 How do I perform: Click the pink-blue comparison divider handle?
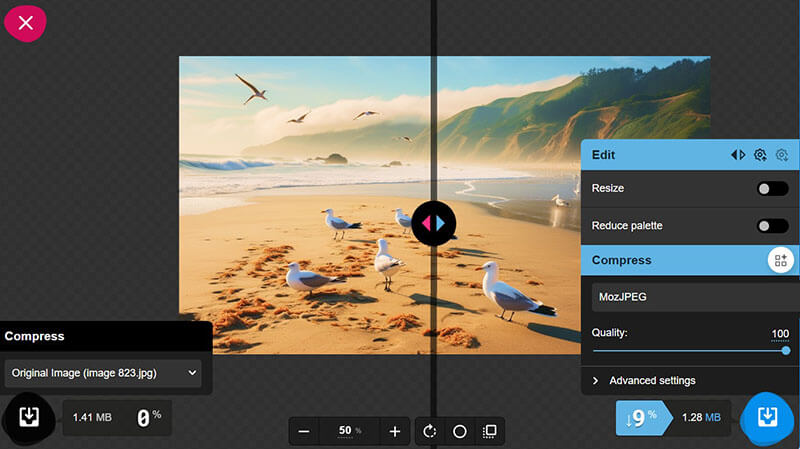pyautogui.click(x=433, y=222)
